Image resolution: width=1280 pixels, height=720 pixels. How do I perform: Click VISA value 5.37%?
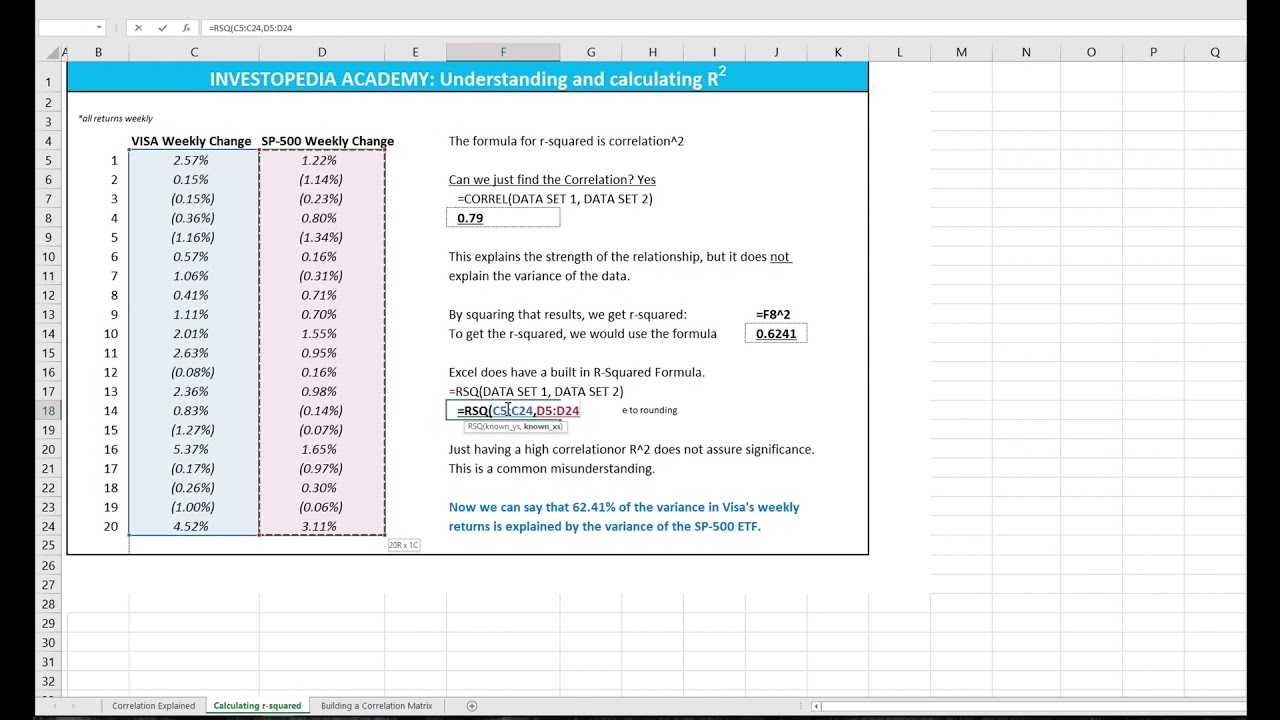pos(191,449)
